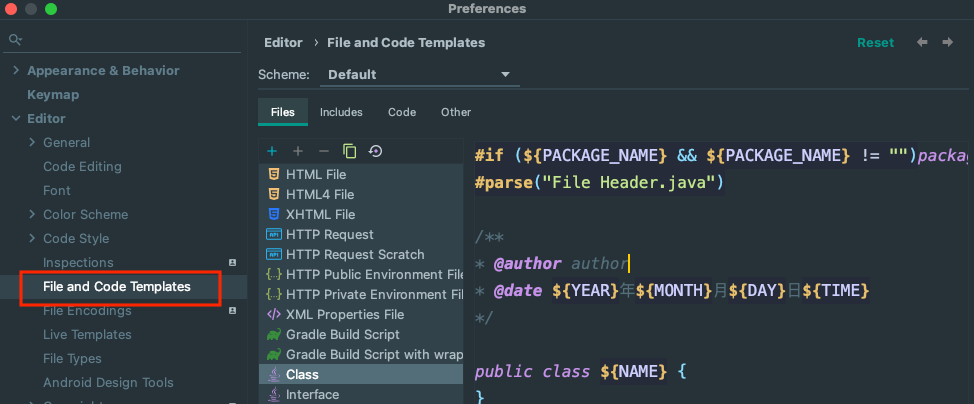
Task: Select the Interface template in list
Action: point(312,394)
